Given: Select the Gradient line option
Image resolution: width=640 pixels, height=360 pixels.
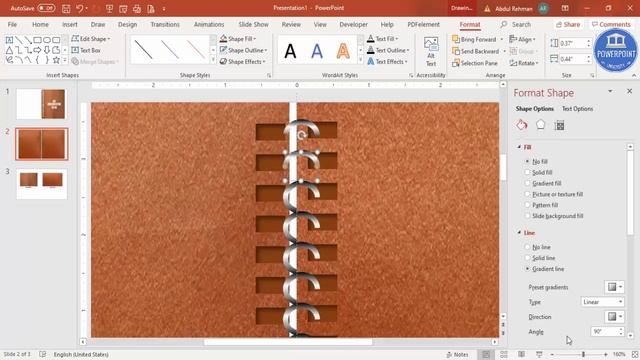Looking at the screenshot, I should click(545, 269).
